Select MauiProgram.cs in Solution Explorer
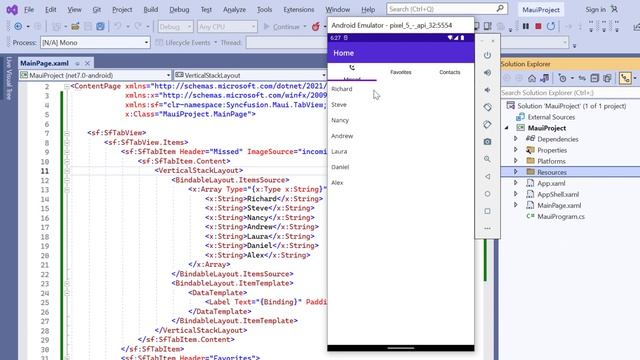Screen dimensions: 640x360 coord(561,216)
